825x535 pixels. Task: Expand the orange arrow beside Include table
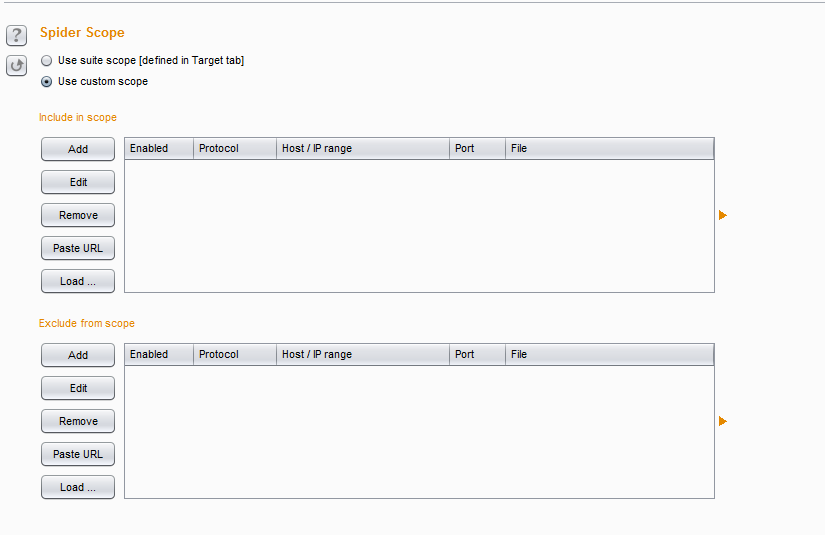click(722, 215)
